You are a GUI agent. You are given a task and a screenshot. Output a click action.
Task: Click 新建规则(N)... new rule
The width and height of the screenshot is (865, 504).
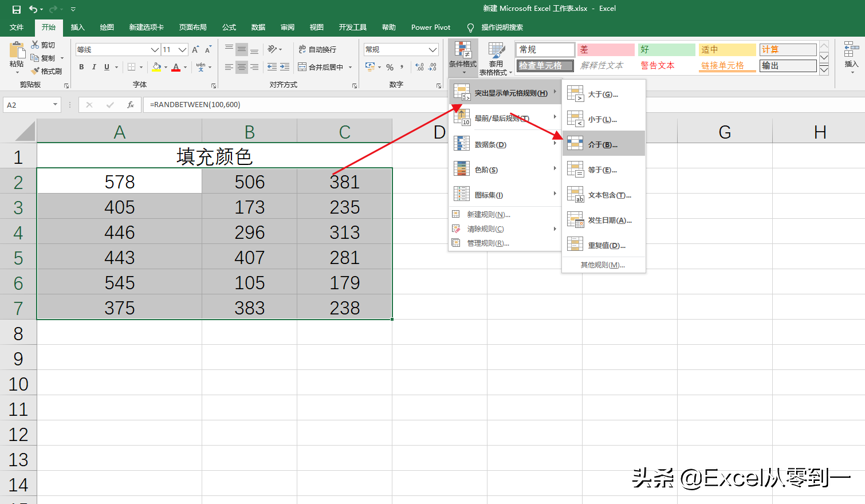coord(505,215)
